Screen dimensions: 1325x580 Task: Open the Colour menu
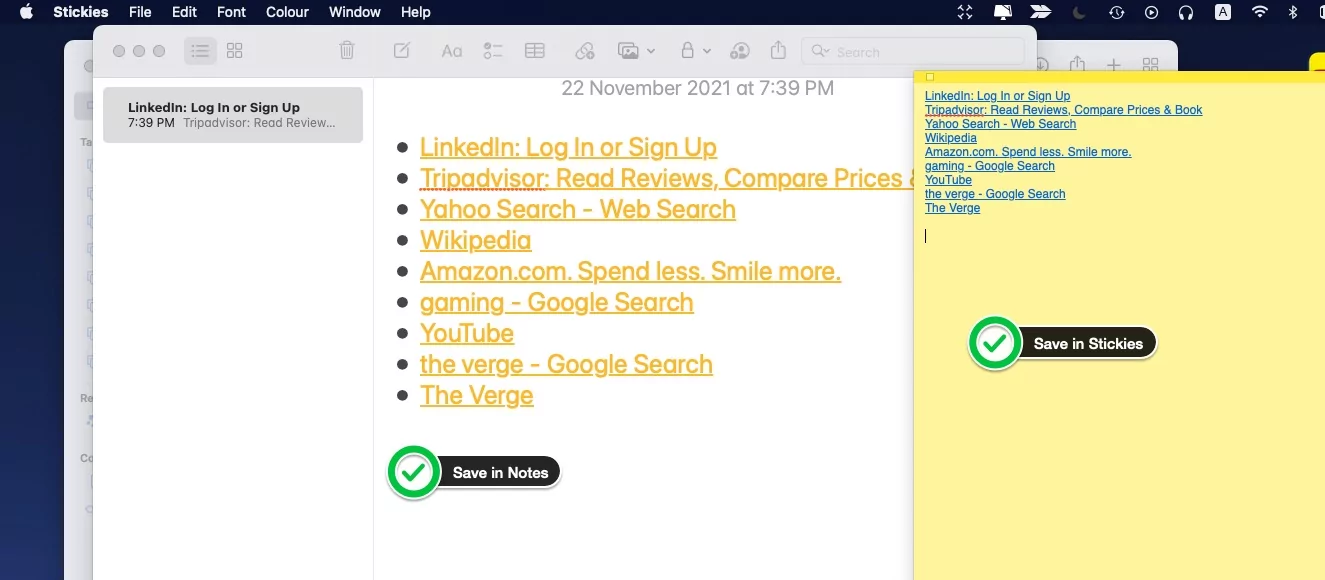tap(288, 12)
